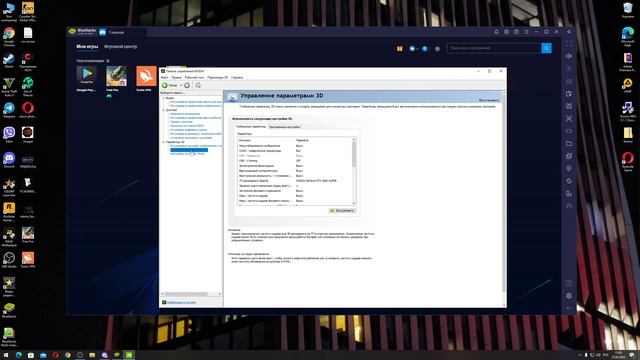
Task: Switch to Мои игры tab in BlueStacks
Action: (87, 47)
